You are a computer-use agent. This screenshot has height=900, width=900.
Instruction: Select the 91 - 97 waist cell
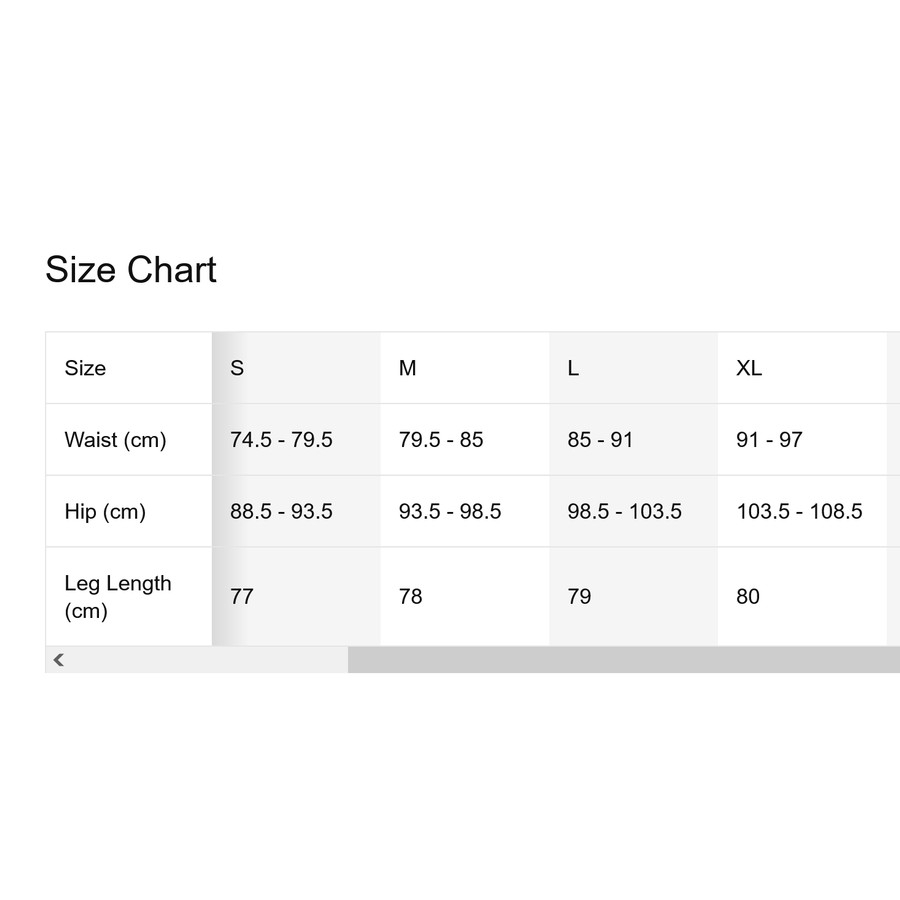coord(769,440)
